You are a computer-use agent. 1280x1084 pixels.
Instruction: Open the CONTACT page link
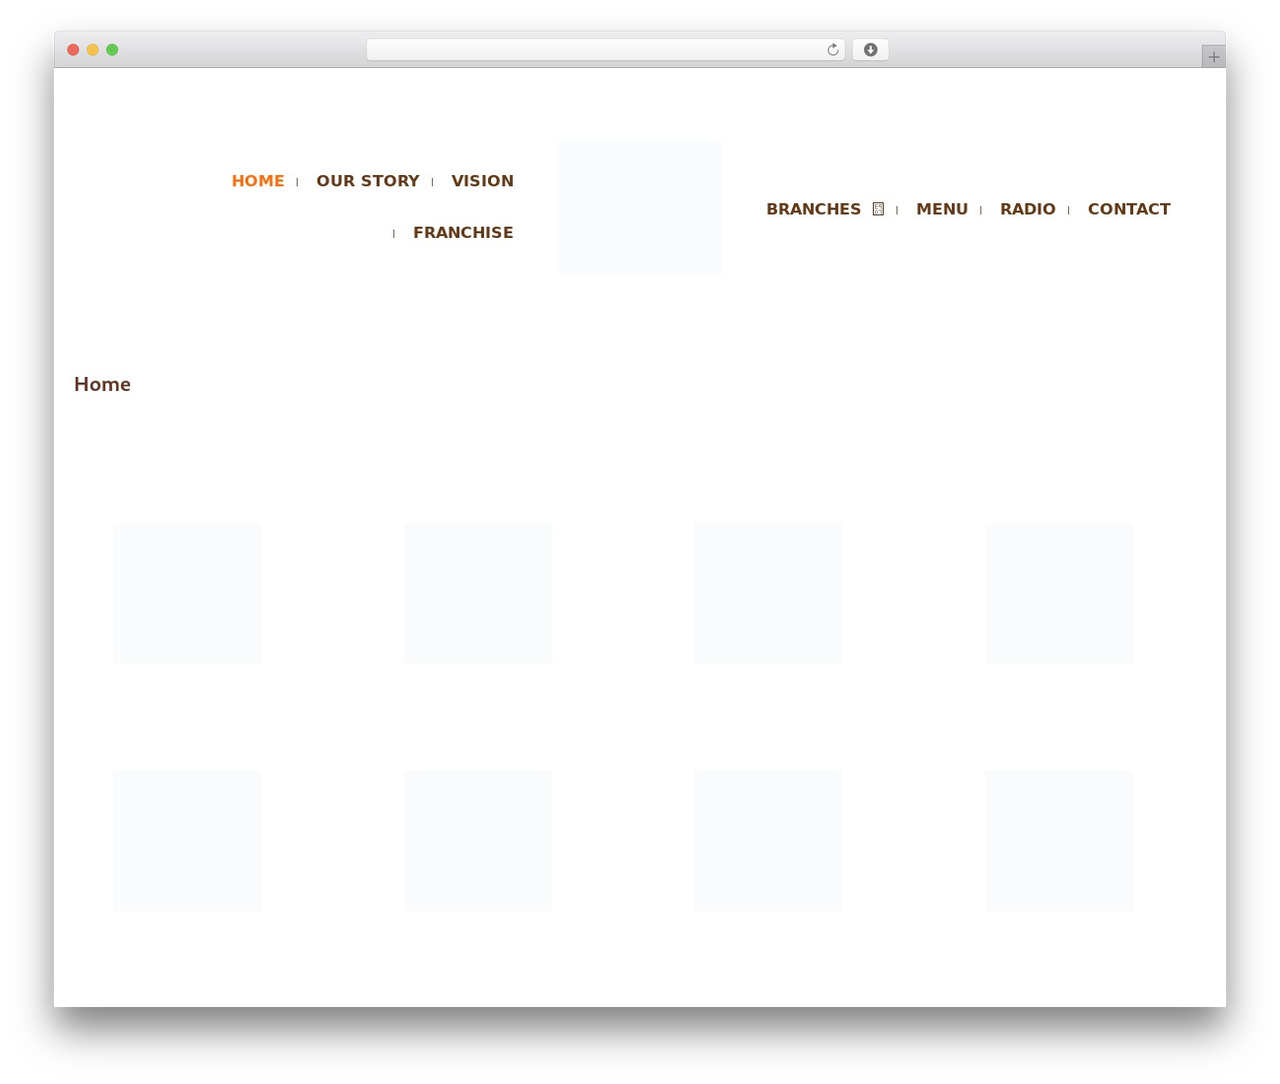tap(1129, 209)
